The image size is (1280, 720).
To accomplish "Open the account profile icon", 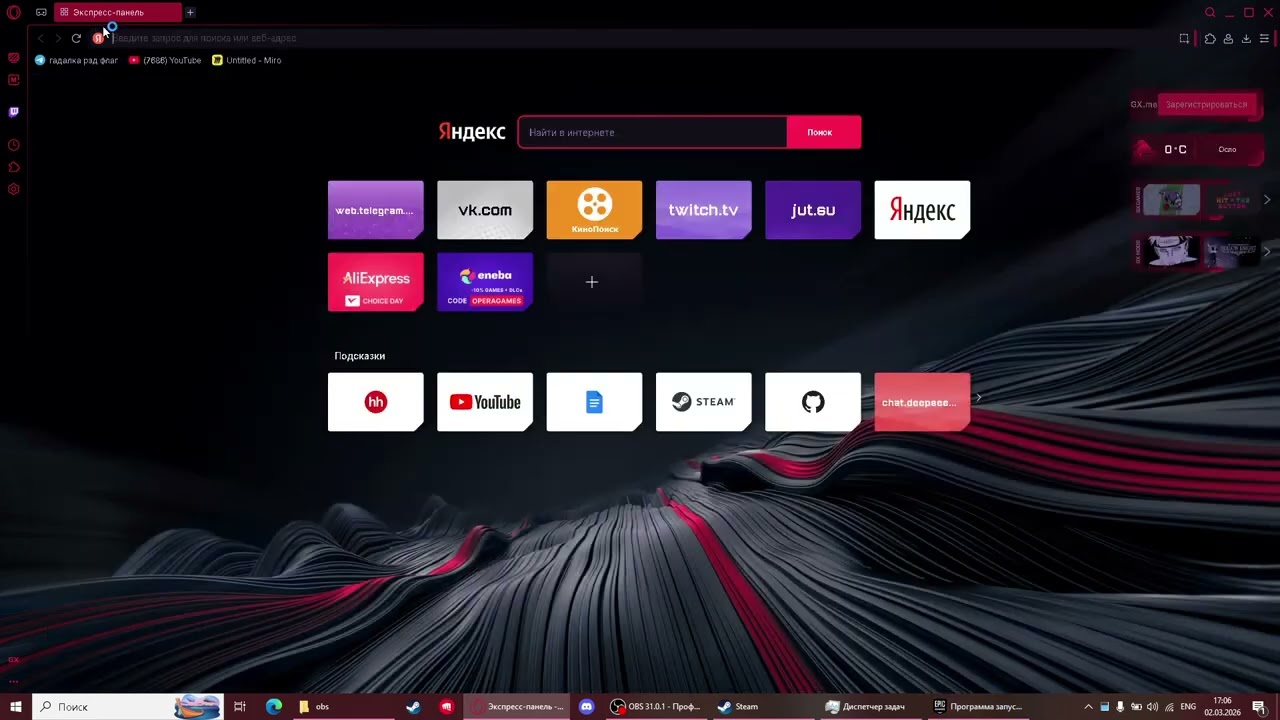I will tap(1227, 38).
